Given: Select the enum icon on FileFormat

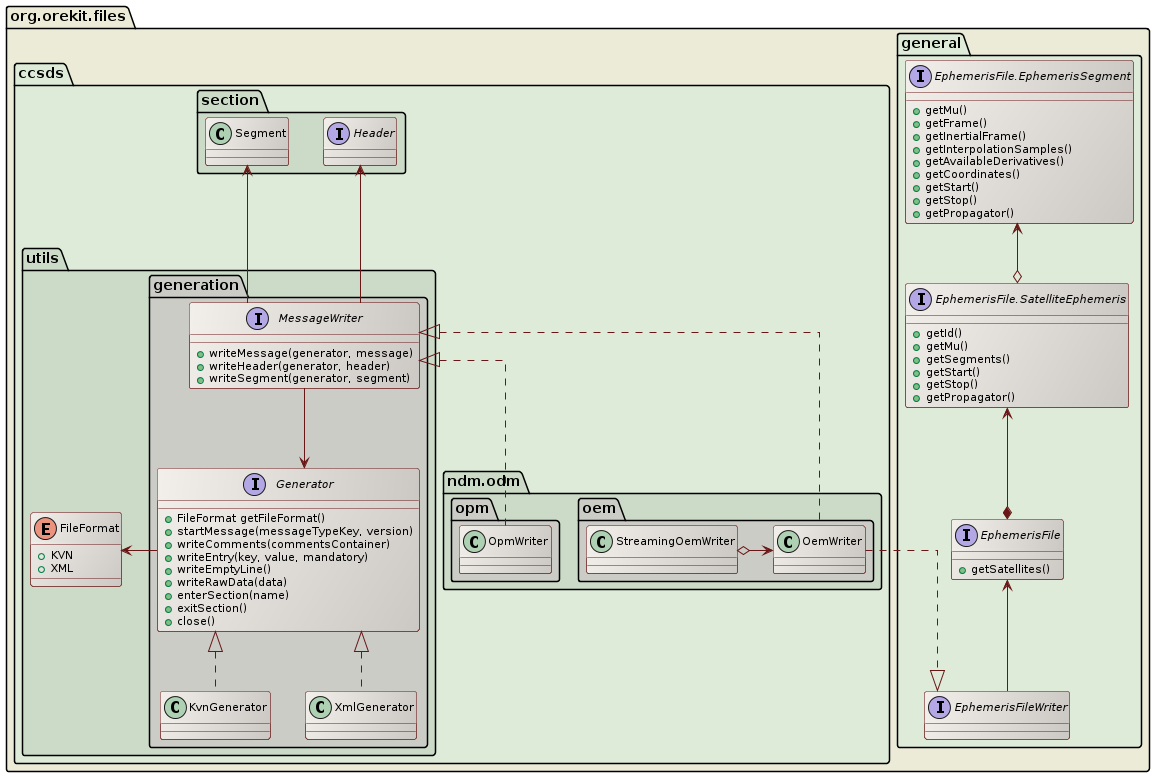Looking at the screenshot, I should pos(45,528).
